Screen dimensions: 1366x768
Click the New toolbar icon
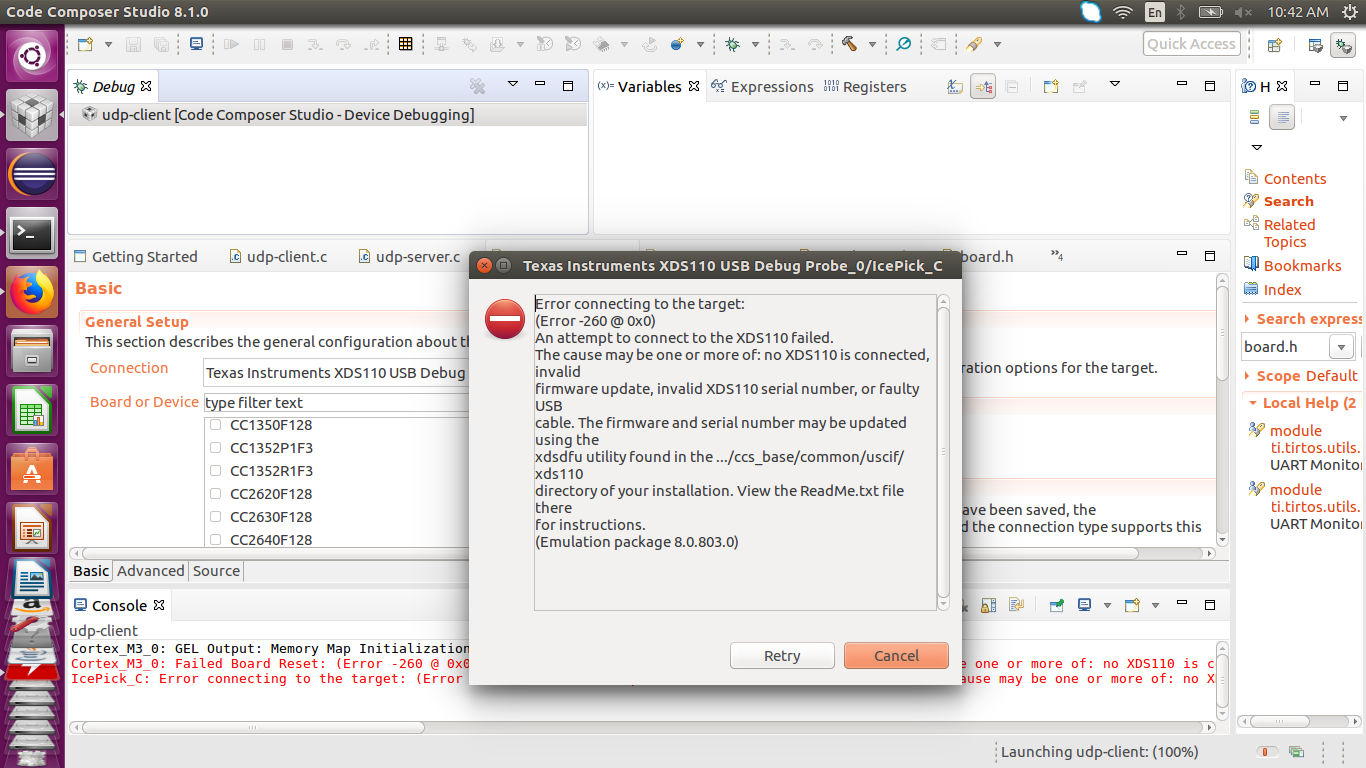point(85,44)
